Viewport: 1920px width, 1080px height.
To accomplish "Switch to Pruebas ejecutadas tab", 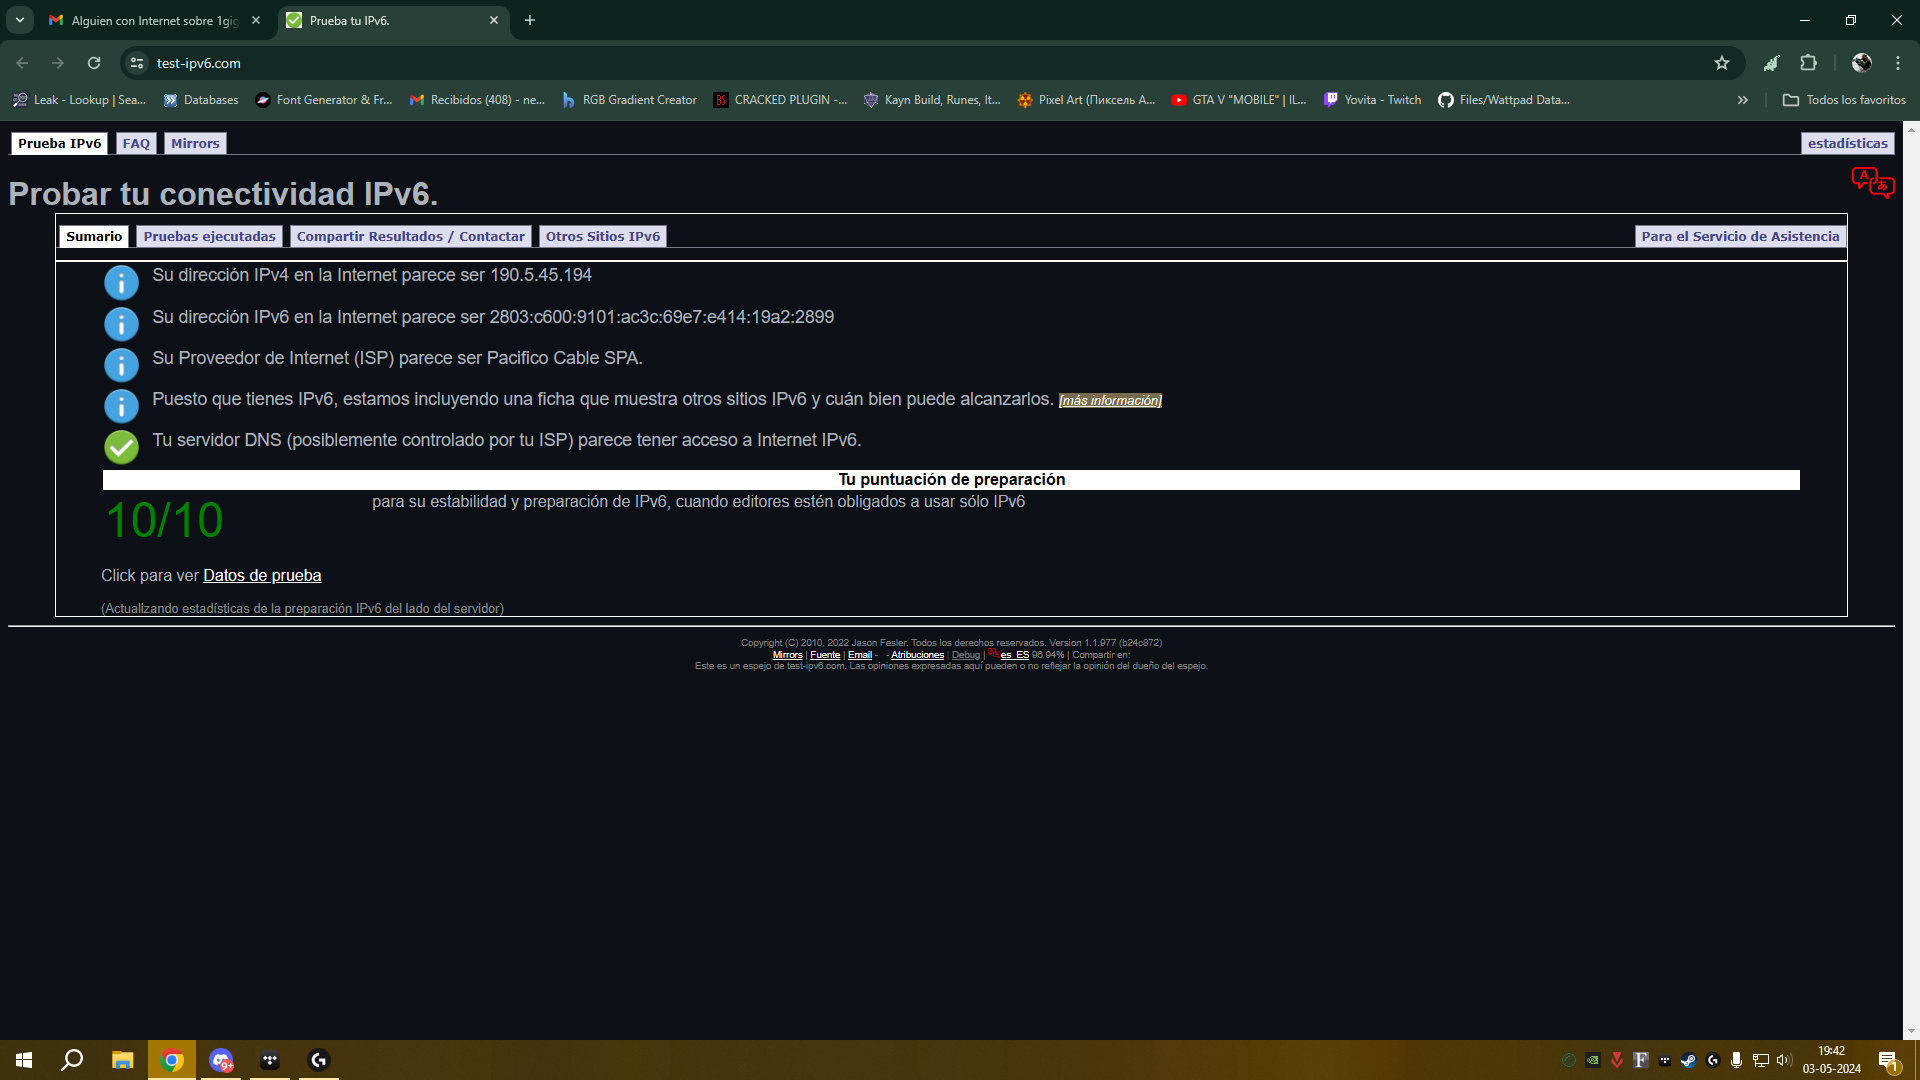I will pos(209,237).
